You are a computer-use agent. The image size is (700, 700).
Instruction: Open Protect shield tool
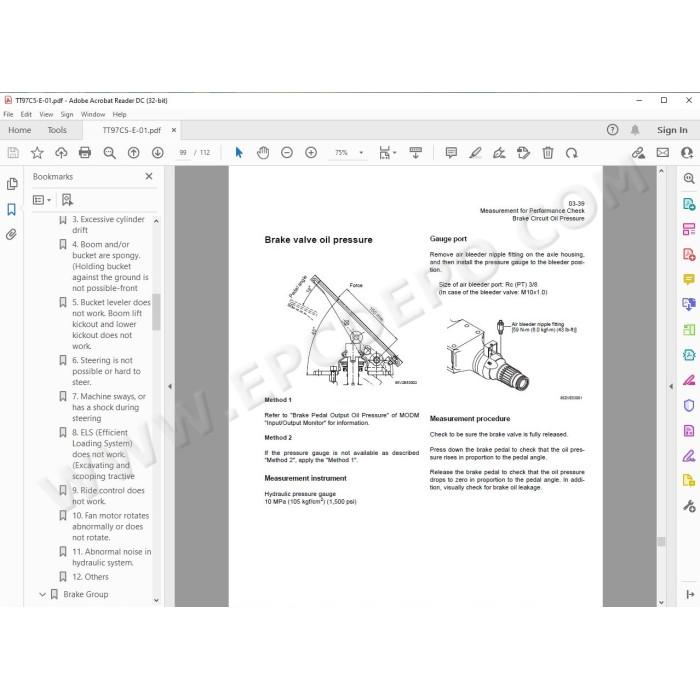[689, 405]
